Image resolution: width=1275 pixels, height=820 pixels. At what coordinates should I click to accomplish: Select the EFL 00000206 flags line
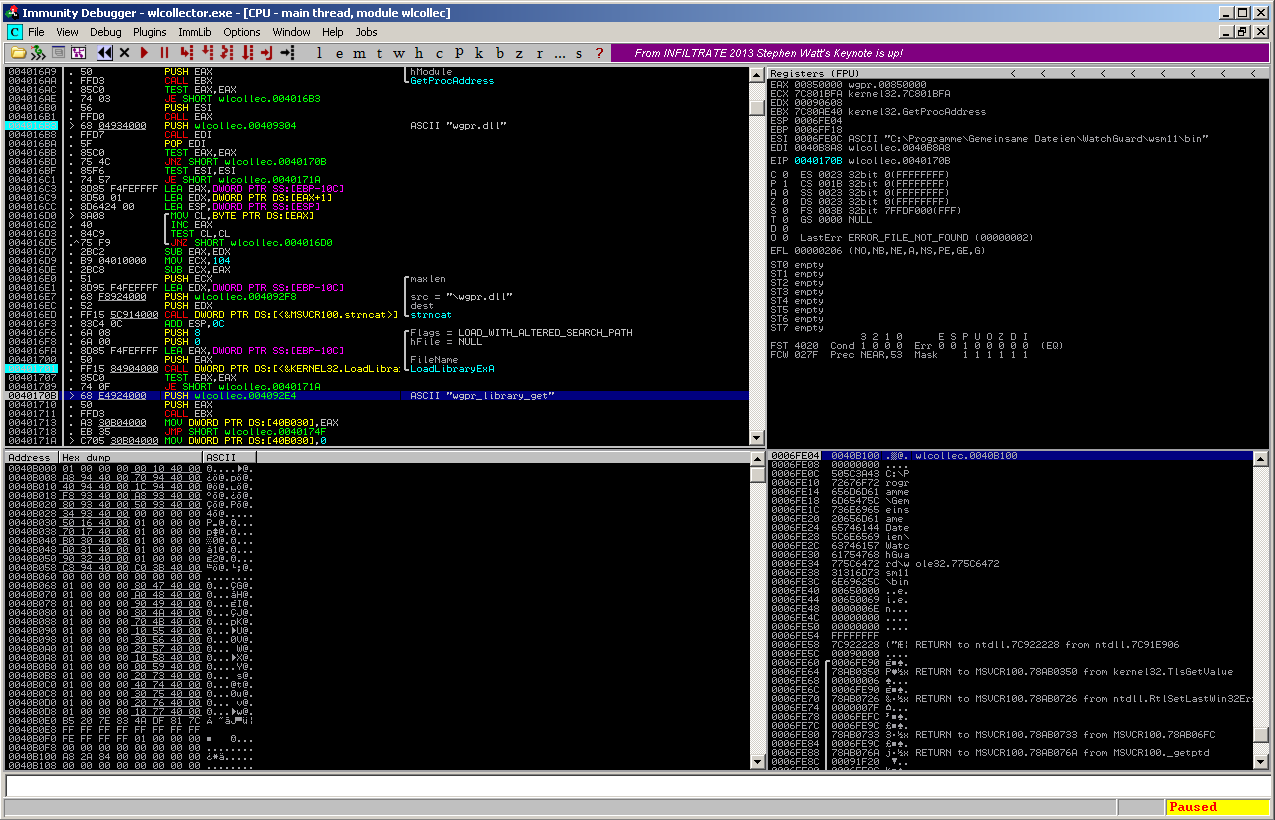coord(878,251)
